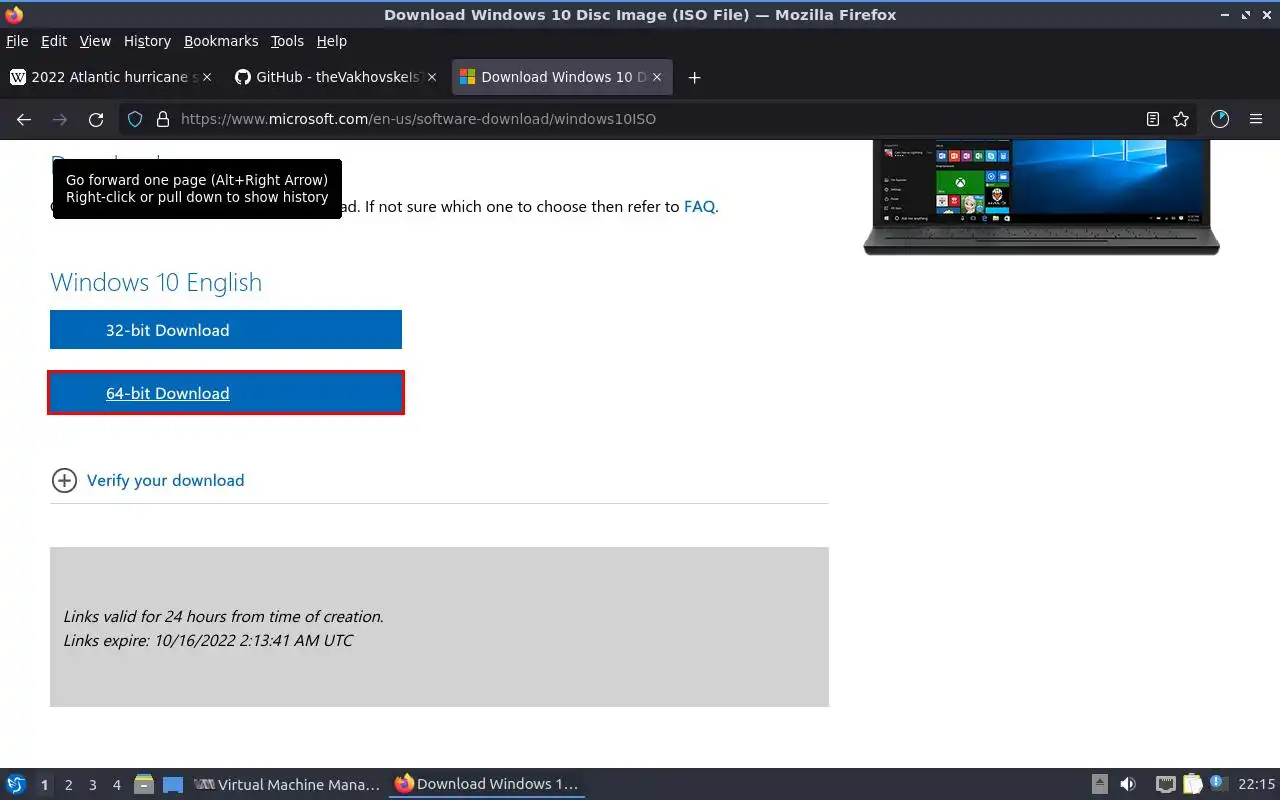1280x800 pixels.
Task: Open the Firefox account/extension icon in the toolbar
Action: tap(1220, 119)
